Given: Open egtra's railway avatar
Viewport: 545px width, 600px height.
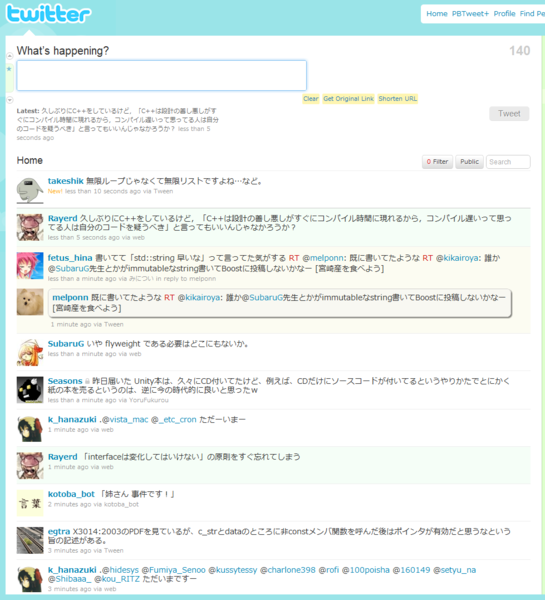Looking at the screenshot, I should 30,540.
